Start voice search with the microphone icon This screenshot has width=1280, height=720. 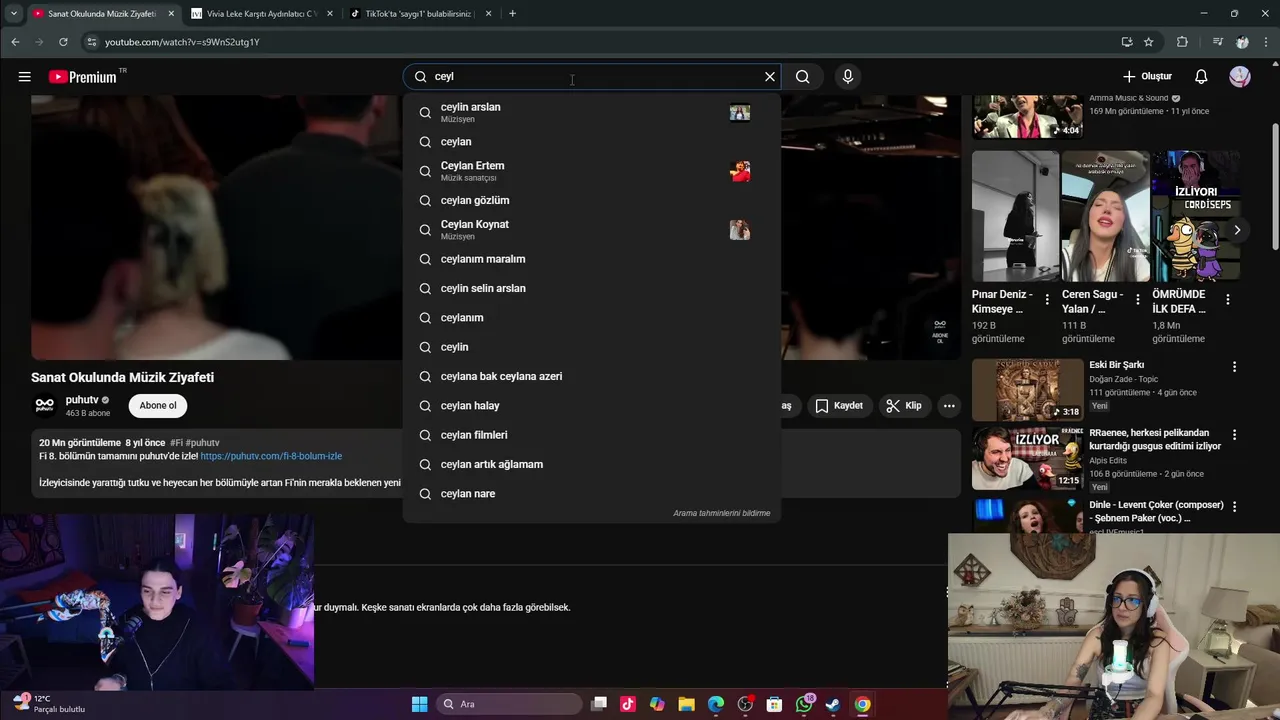point(848,77)
